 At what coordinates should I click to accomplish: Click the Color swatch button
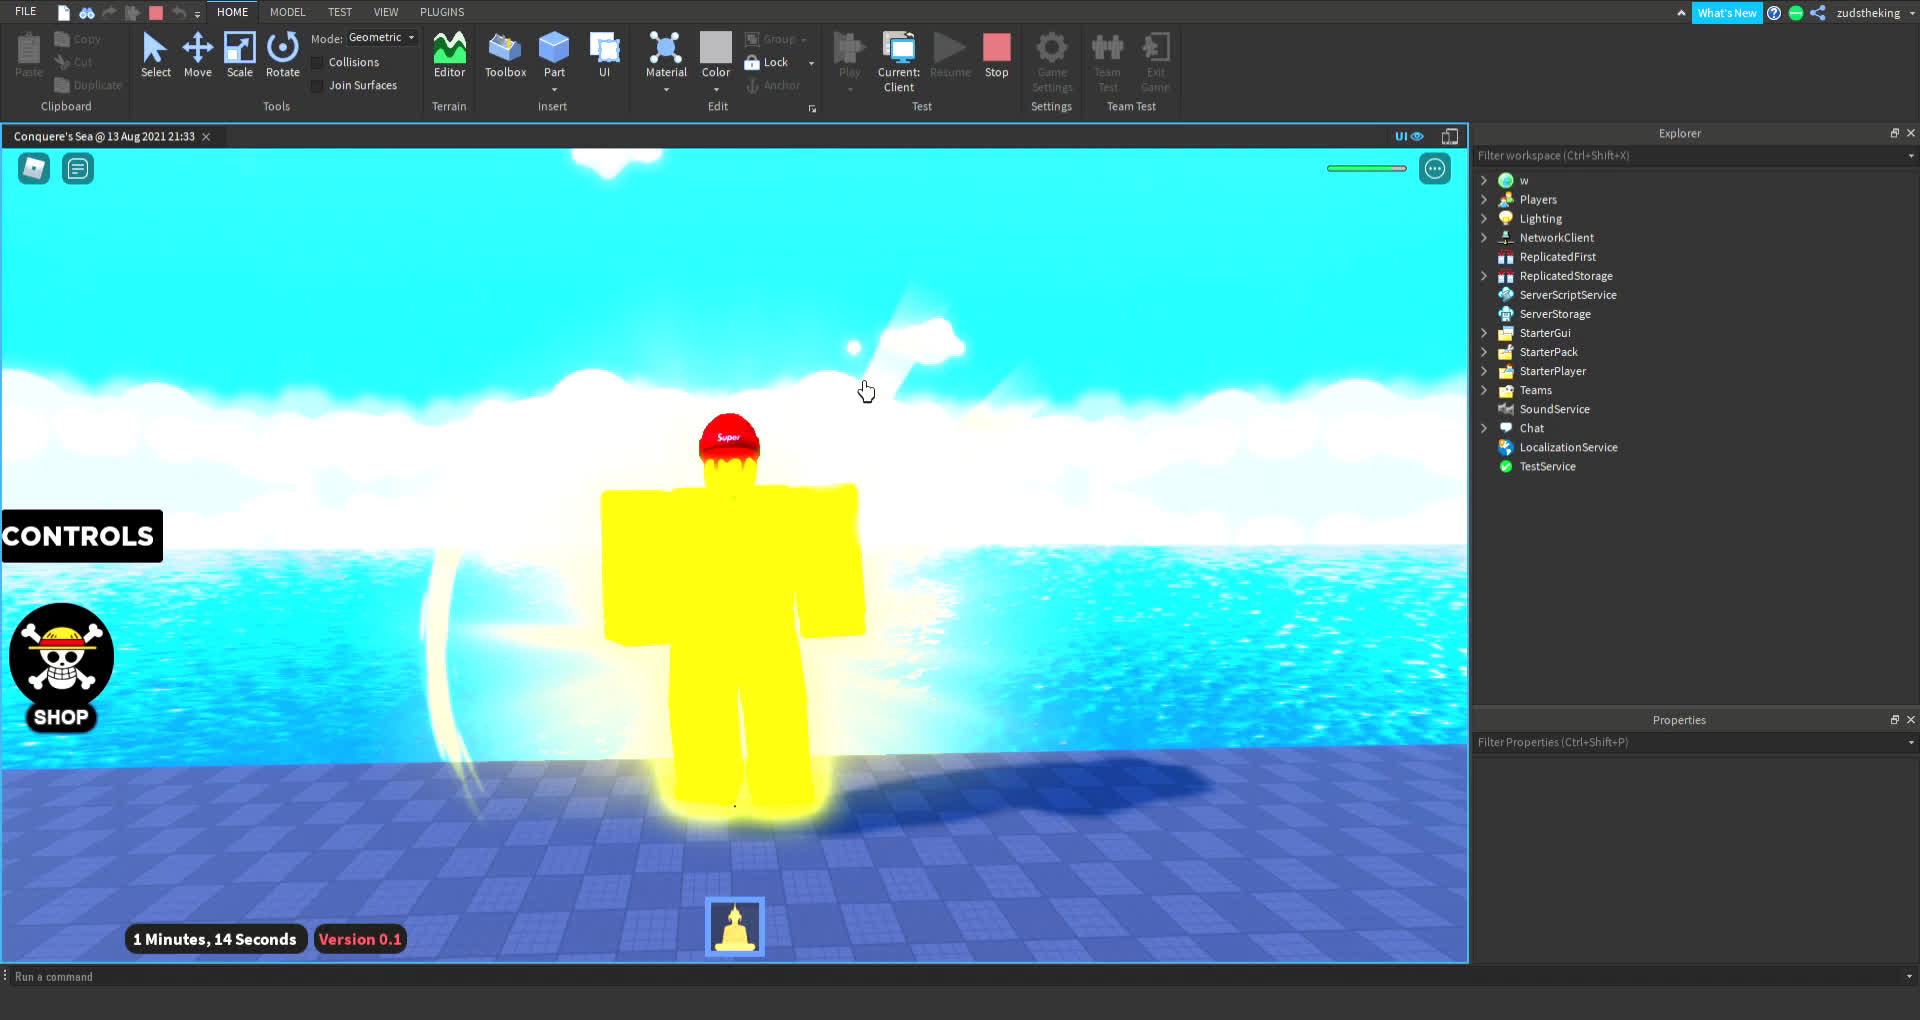pos(716,47)
